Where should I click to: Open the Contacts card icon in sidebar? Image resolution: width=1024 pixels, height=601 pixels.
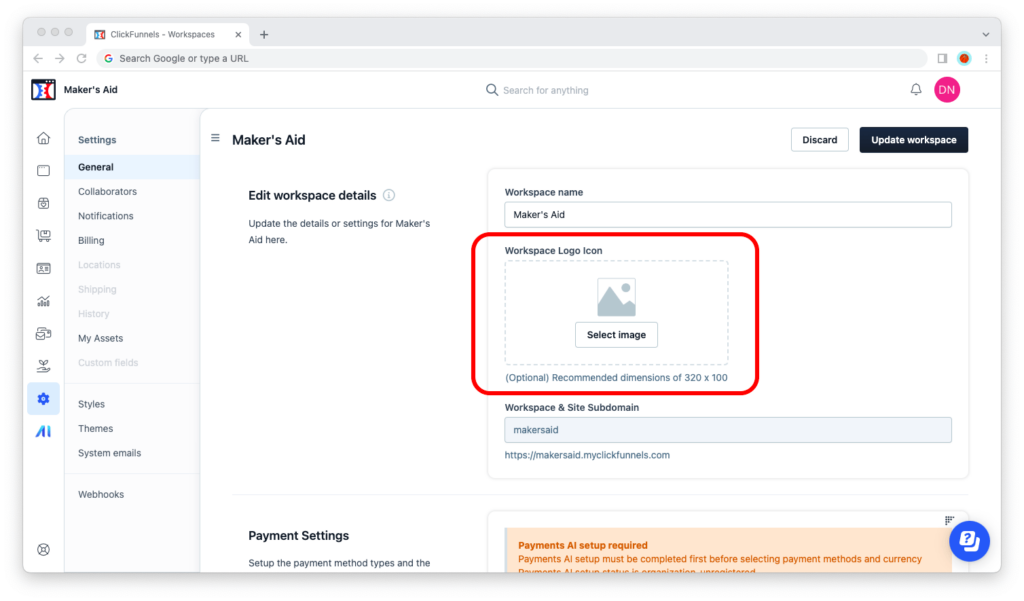43,268
